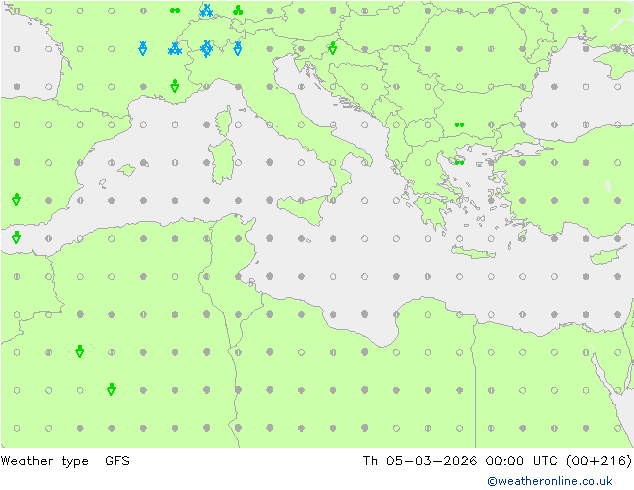Viewport: 634px width, 490px height.
Task: Click the green shower symbol over southeastern Spain
Action: (x=17, y=200)
